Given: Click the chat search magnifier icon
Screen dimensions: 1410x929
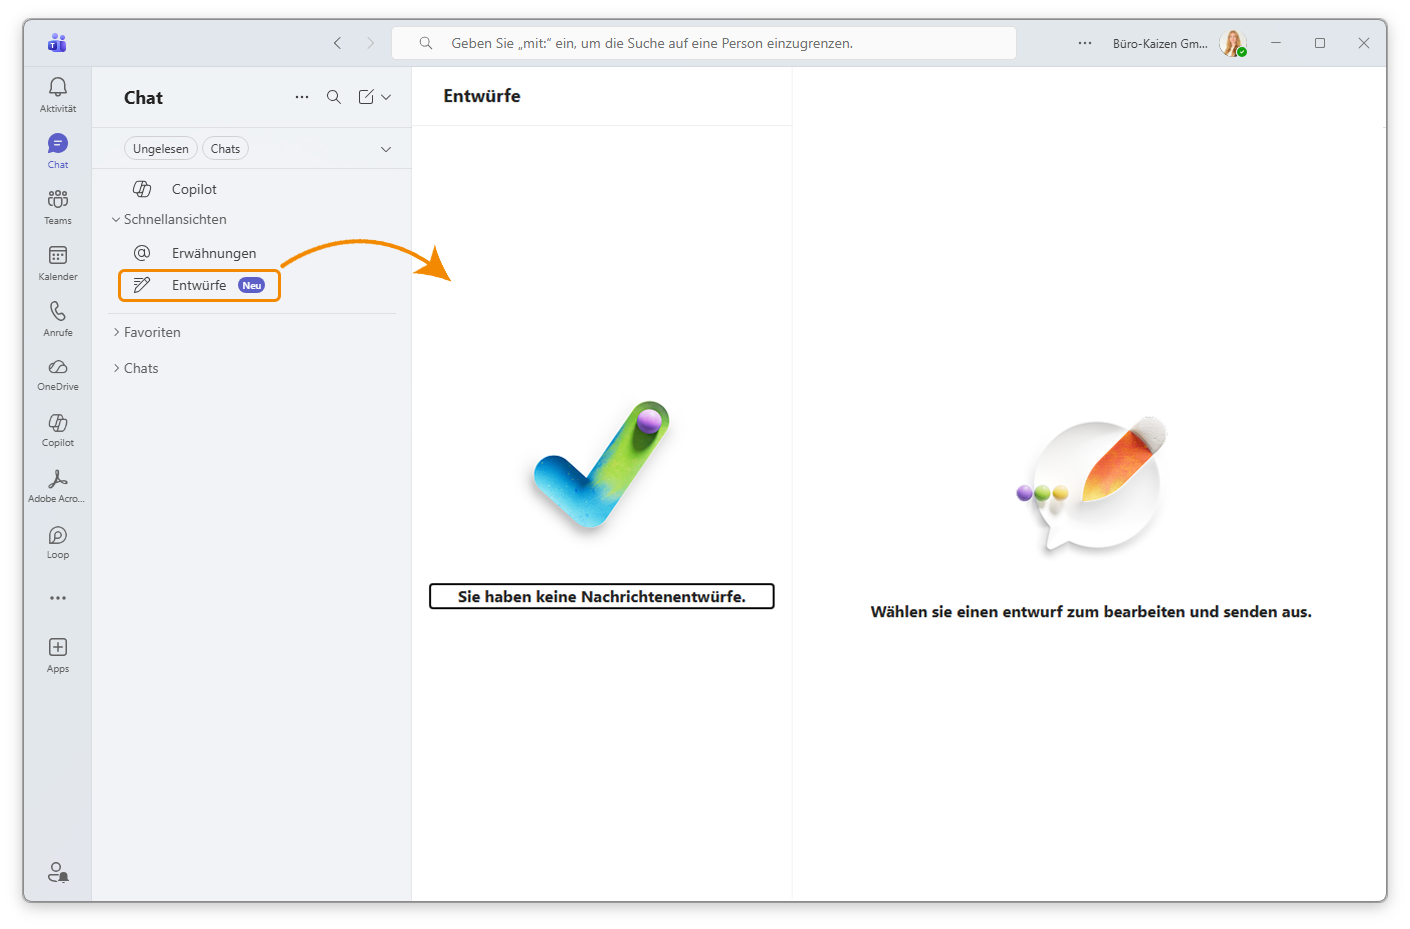Looking at the screenshot, I should tap(334, 97).
